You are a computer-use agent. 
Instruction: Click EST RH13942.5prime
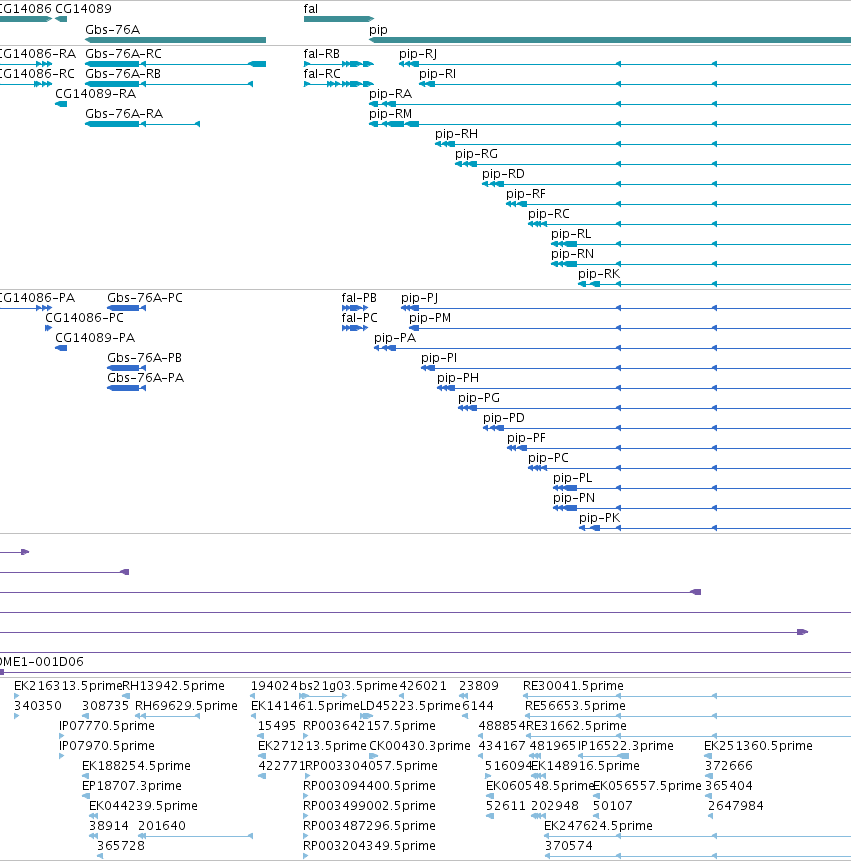pos(173,686)
